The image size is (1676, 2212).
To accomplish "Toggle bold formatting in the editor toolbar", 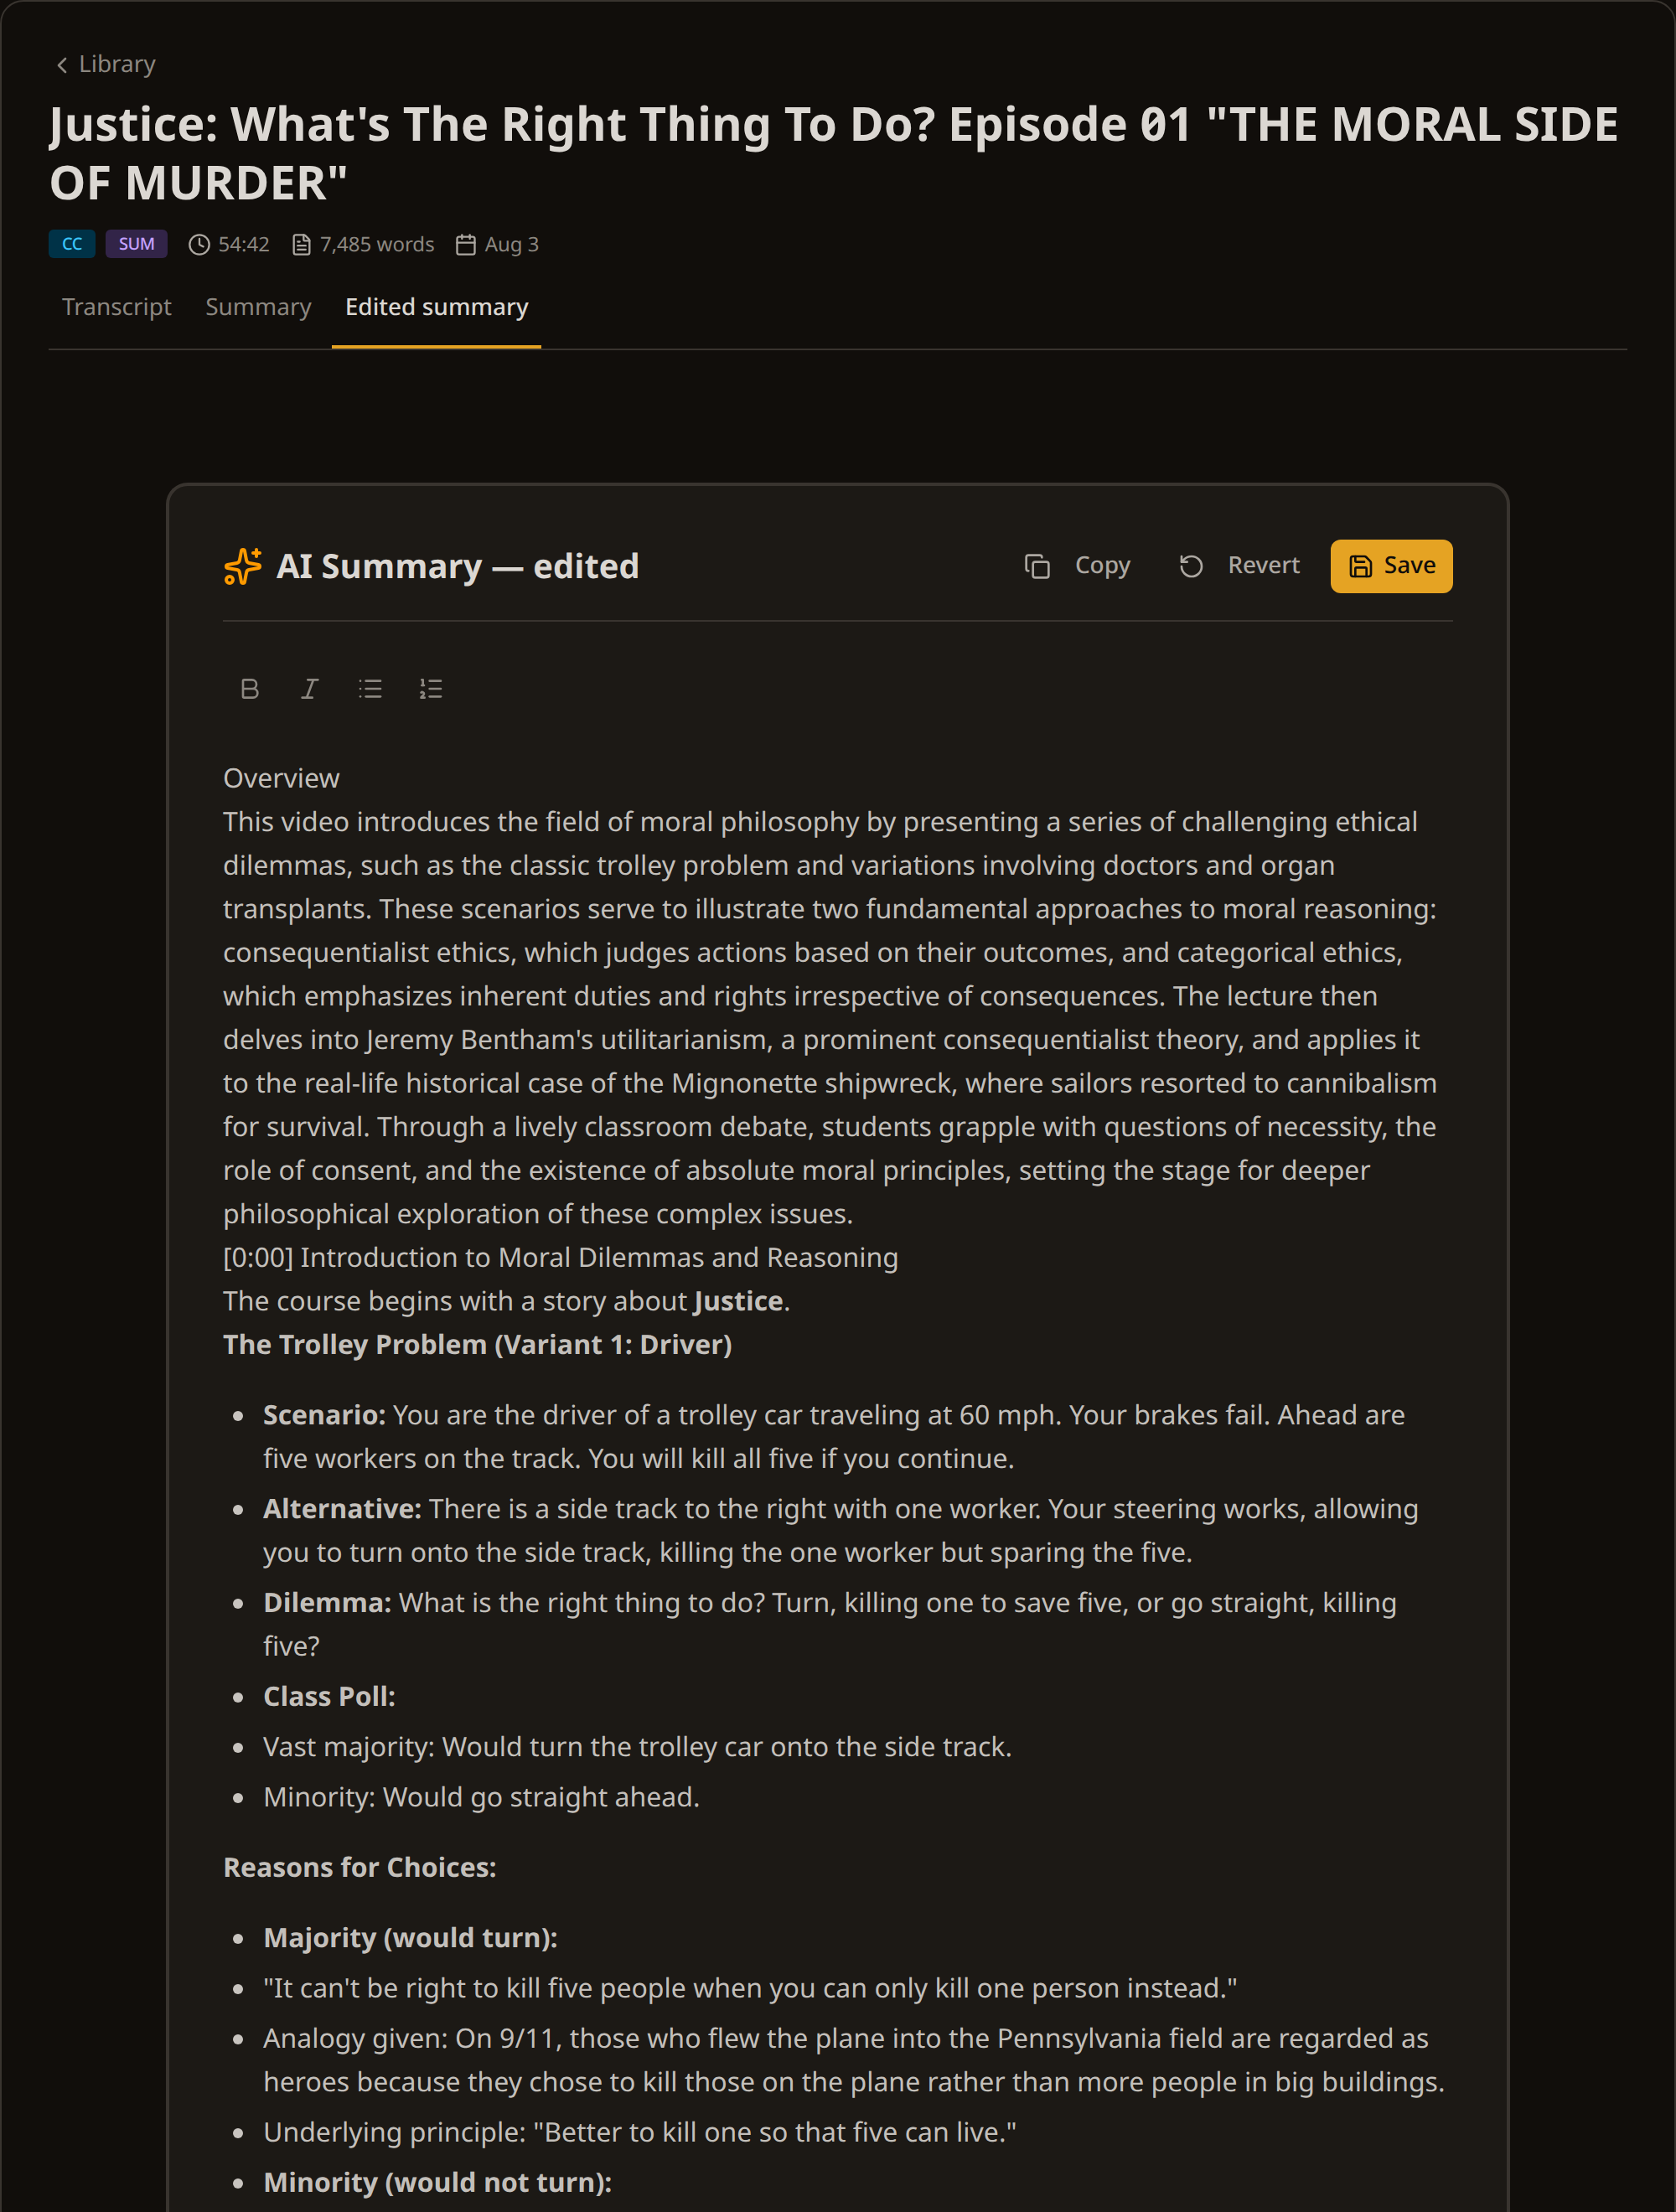I will (x=250, y=688).
